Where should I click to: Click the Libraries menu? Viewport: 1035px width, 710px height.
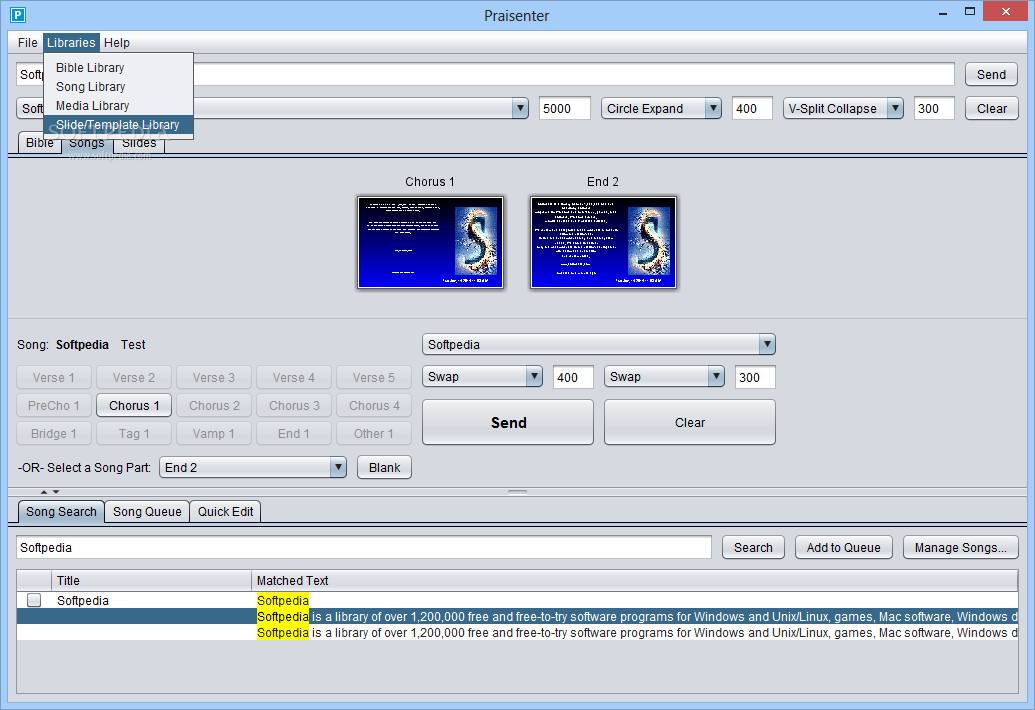(x=71, y=43)
